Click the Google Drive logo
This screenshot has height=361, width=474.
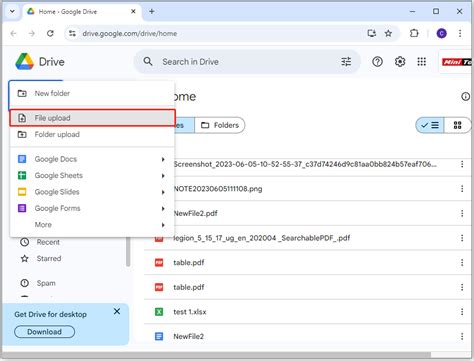click(x=25, y=62)
